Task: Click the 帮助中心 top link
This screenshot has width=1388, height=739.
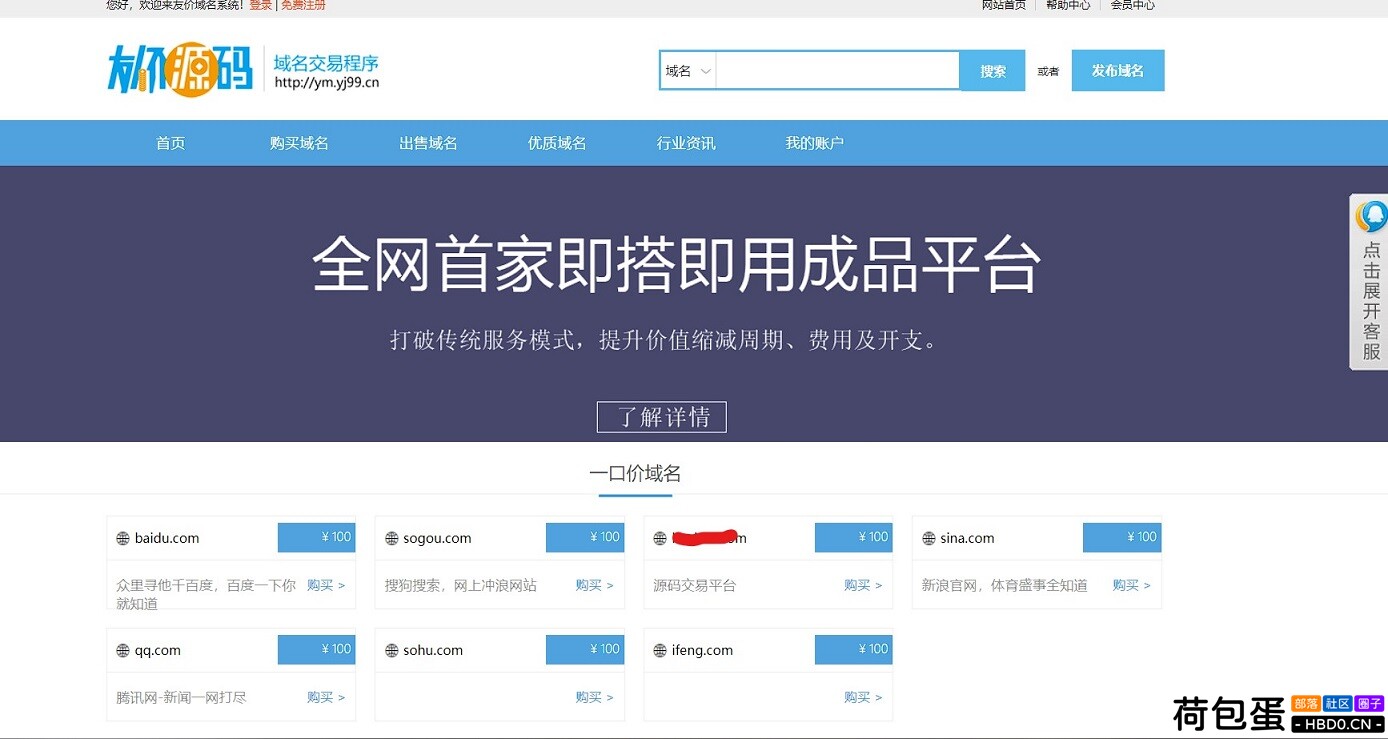Action: coord(1068,5)
